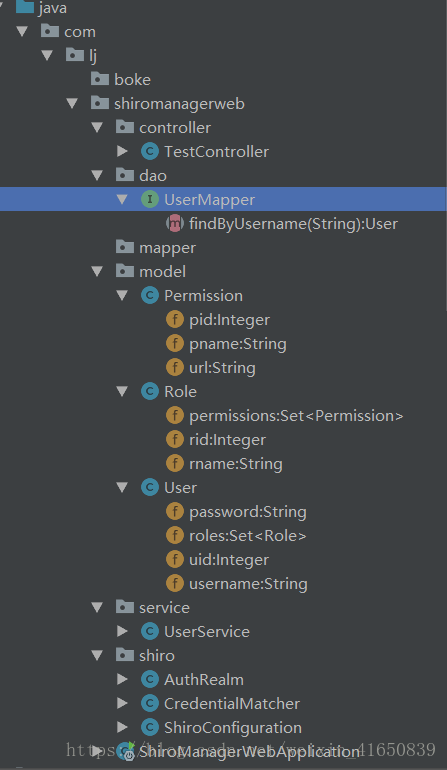Collapse the UserMapper interface arrow
The width and height of the screenshot is (447, 770).
coord(122,199)
